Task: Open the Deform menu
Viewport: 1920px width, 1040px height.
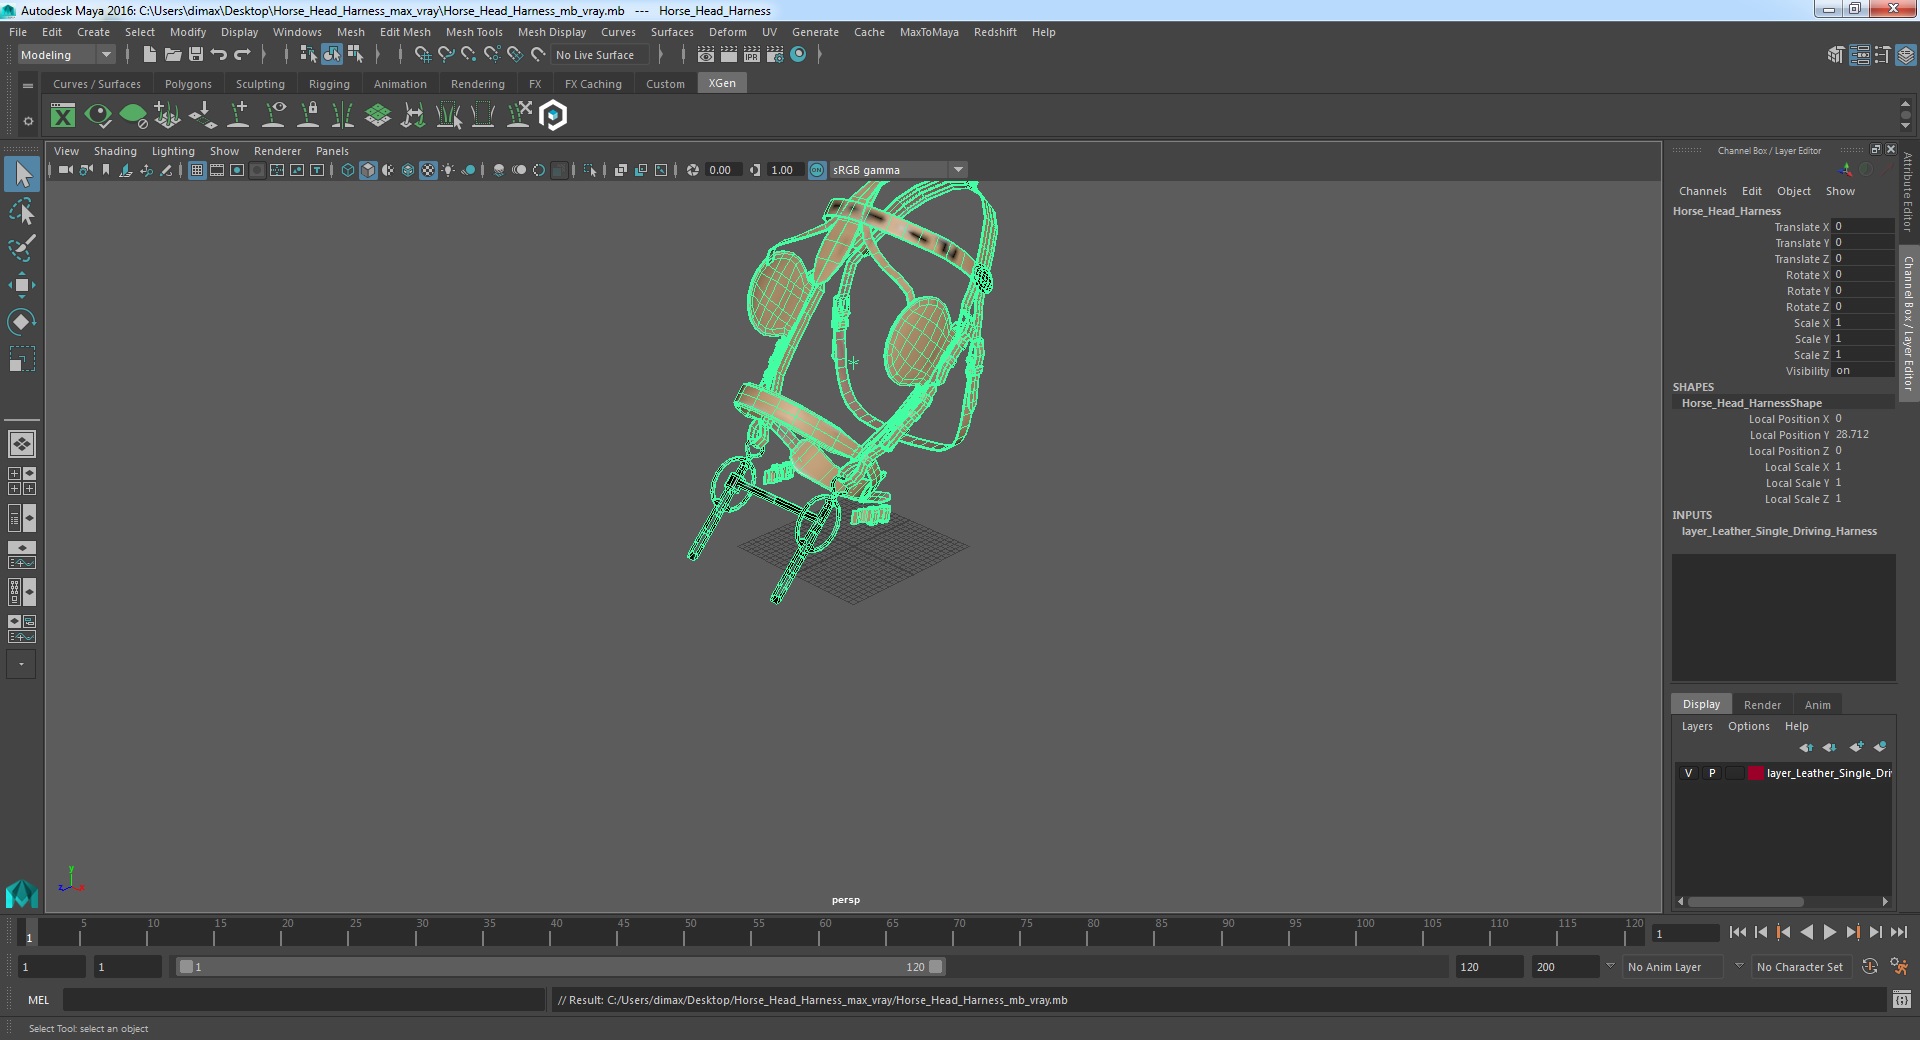Action: tap(727, 32)
